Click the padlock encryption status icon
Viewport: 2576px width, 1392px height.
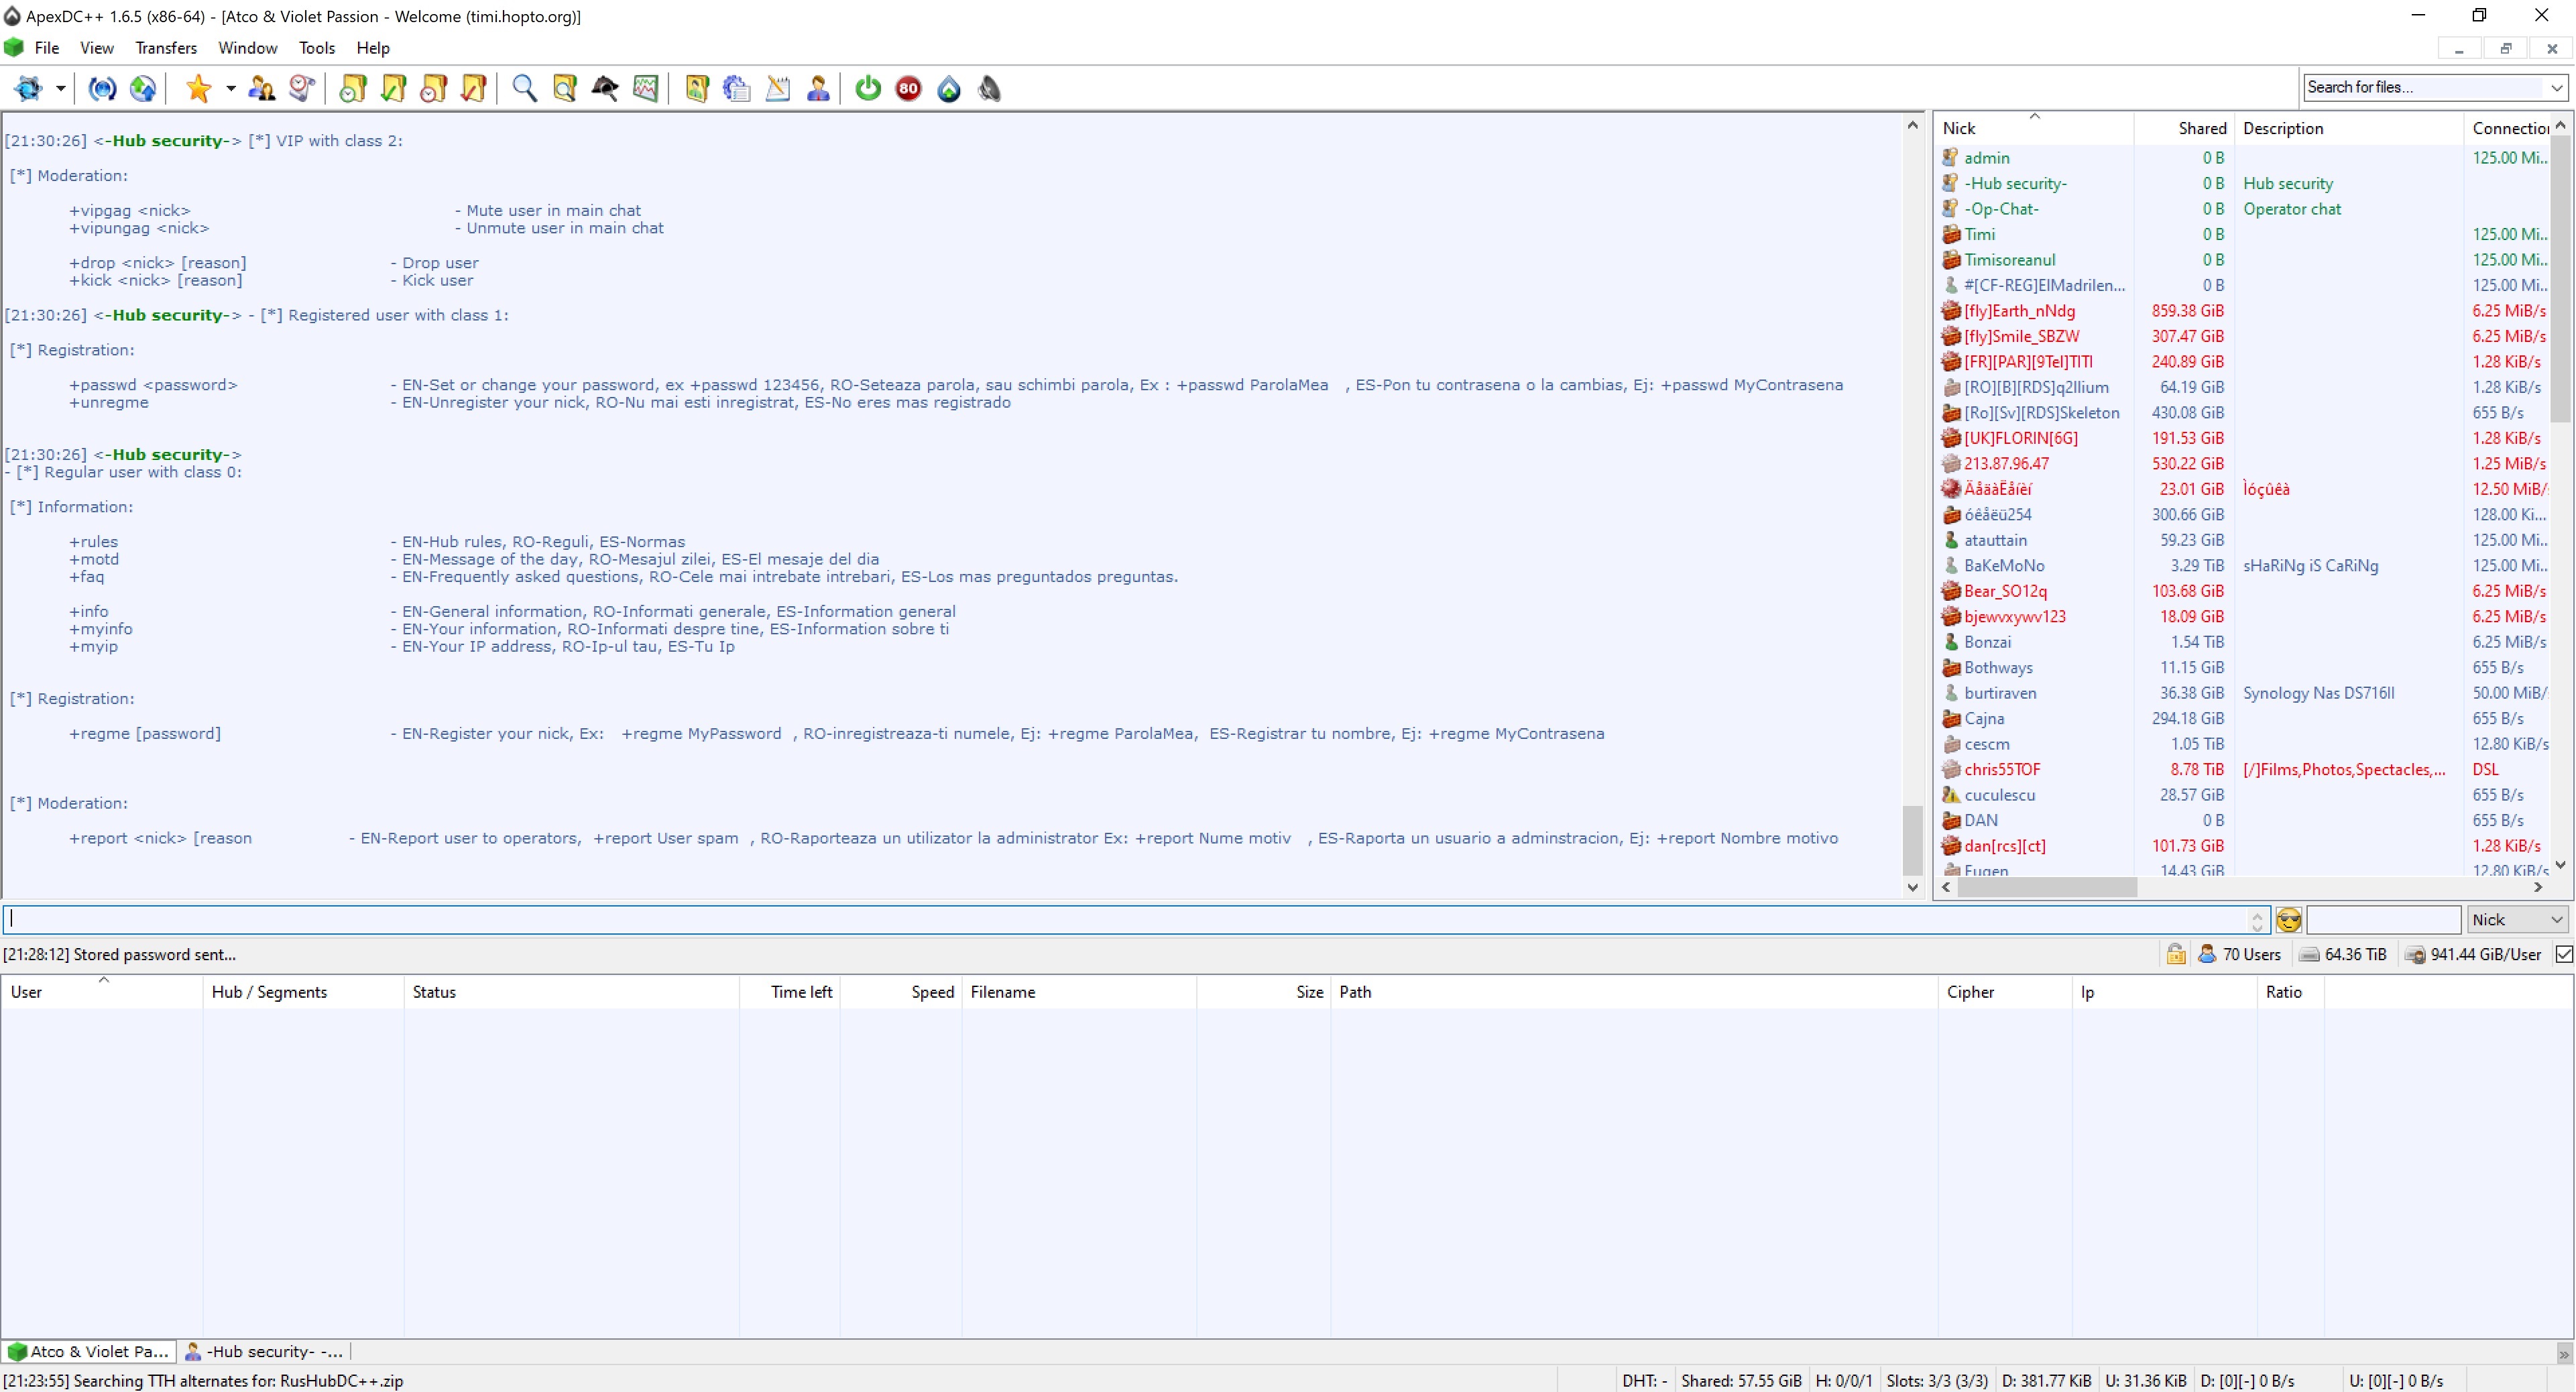tap(2175, 955)
